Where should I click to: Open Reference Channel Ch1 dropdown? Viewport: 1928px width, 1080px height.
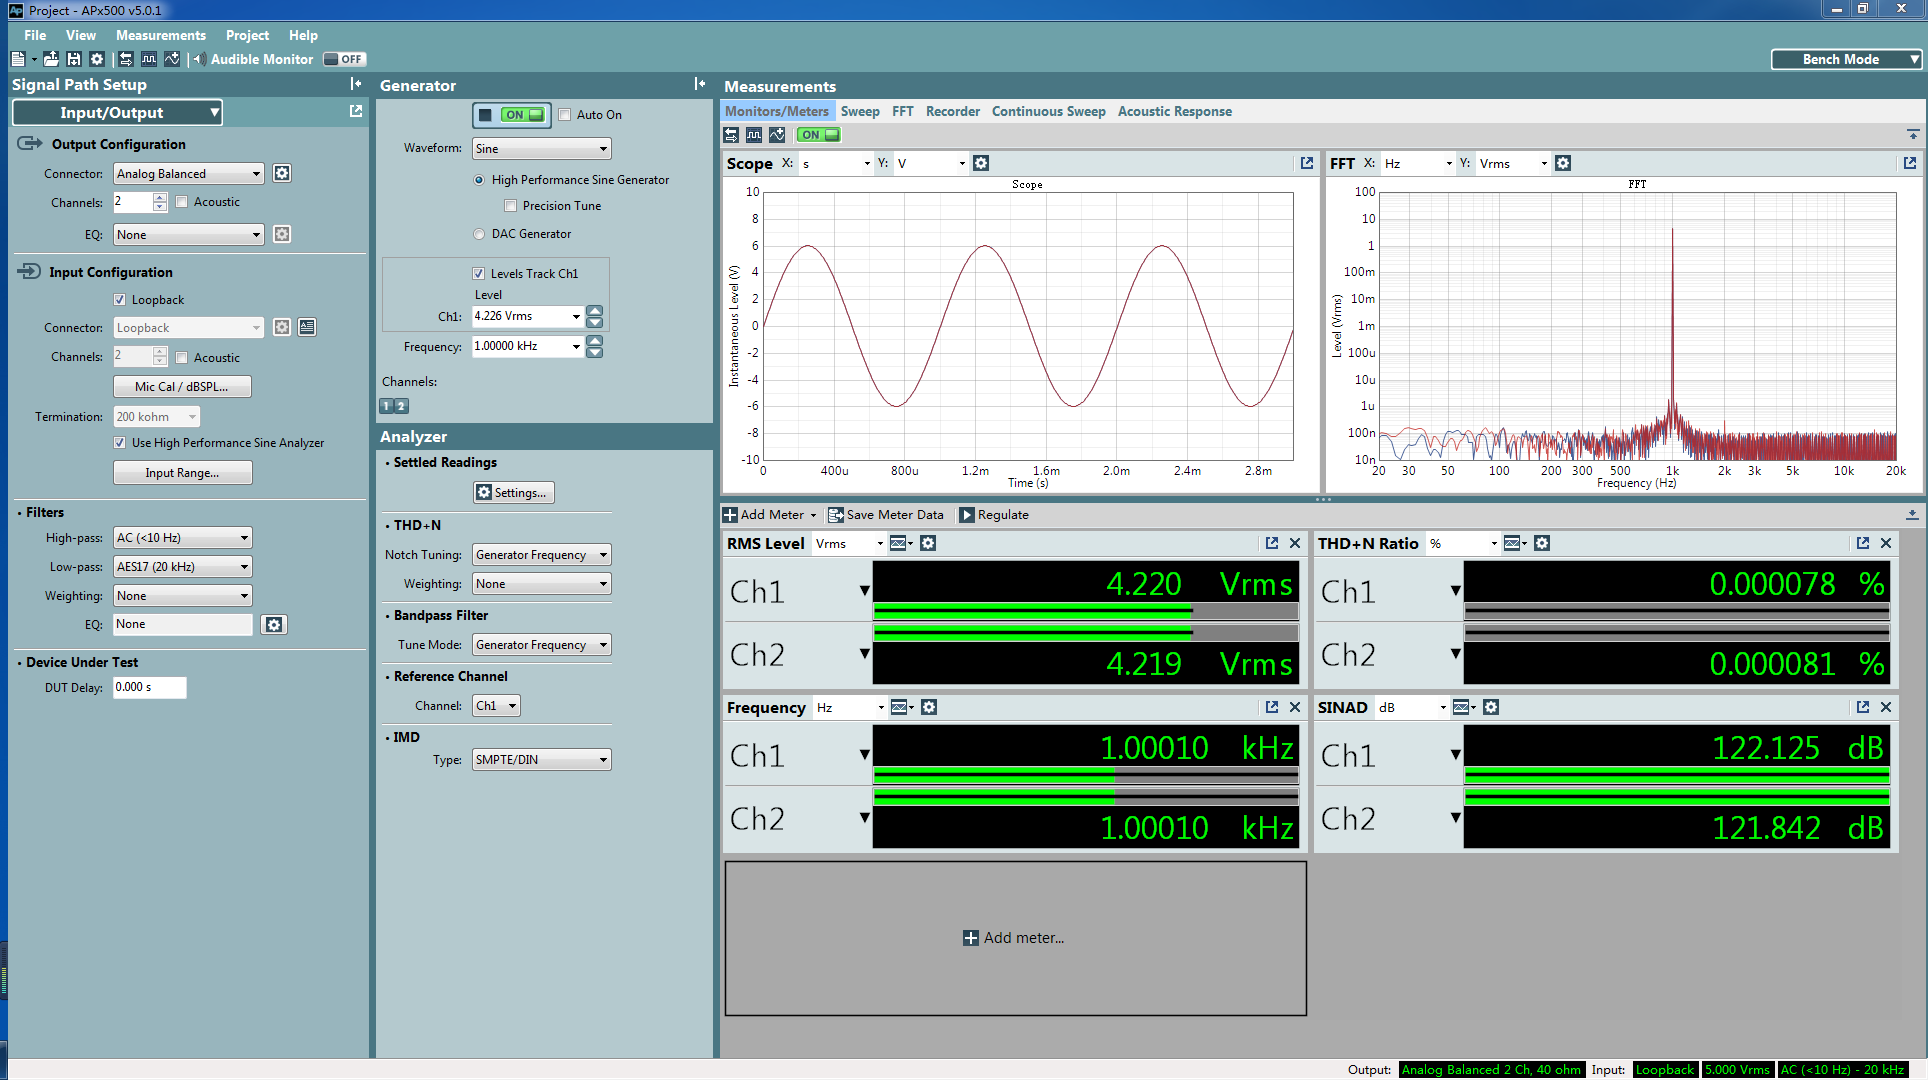(496, 705)
